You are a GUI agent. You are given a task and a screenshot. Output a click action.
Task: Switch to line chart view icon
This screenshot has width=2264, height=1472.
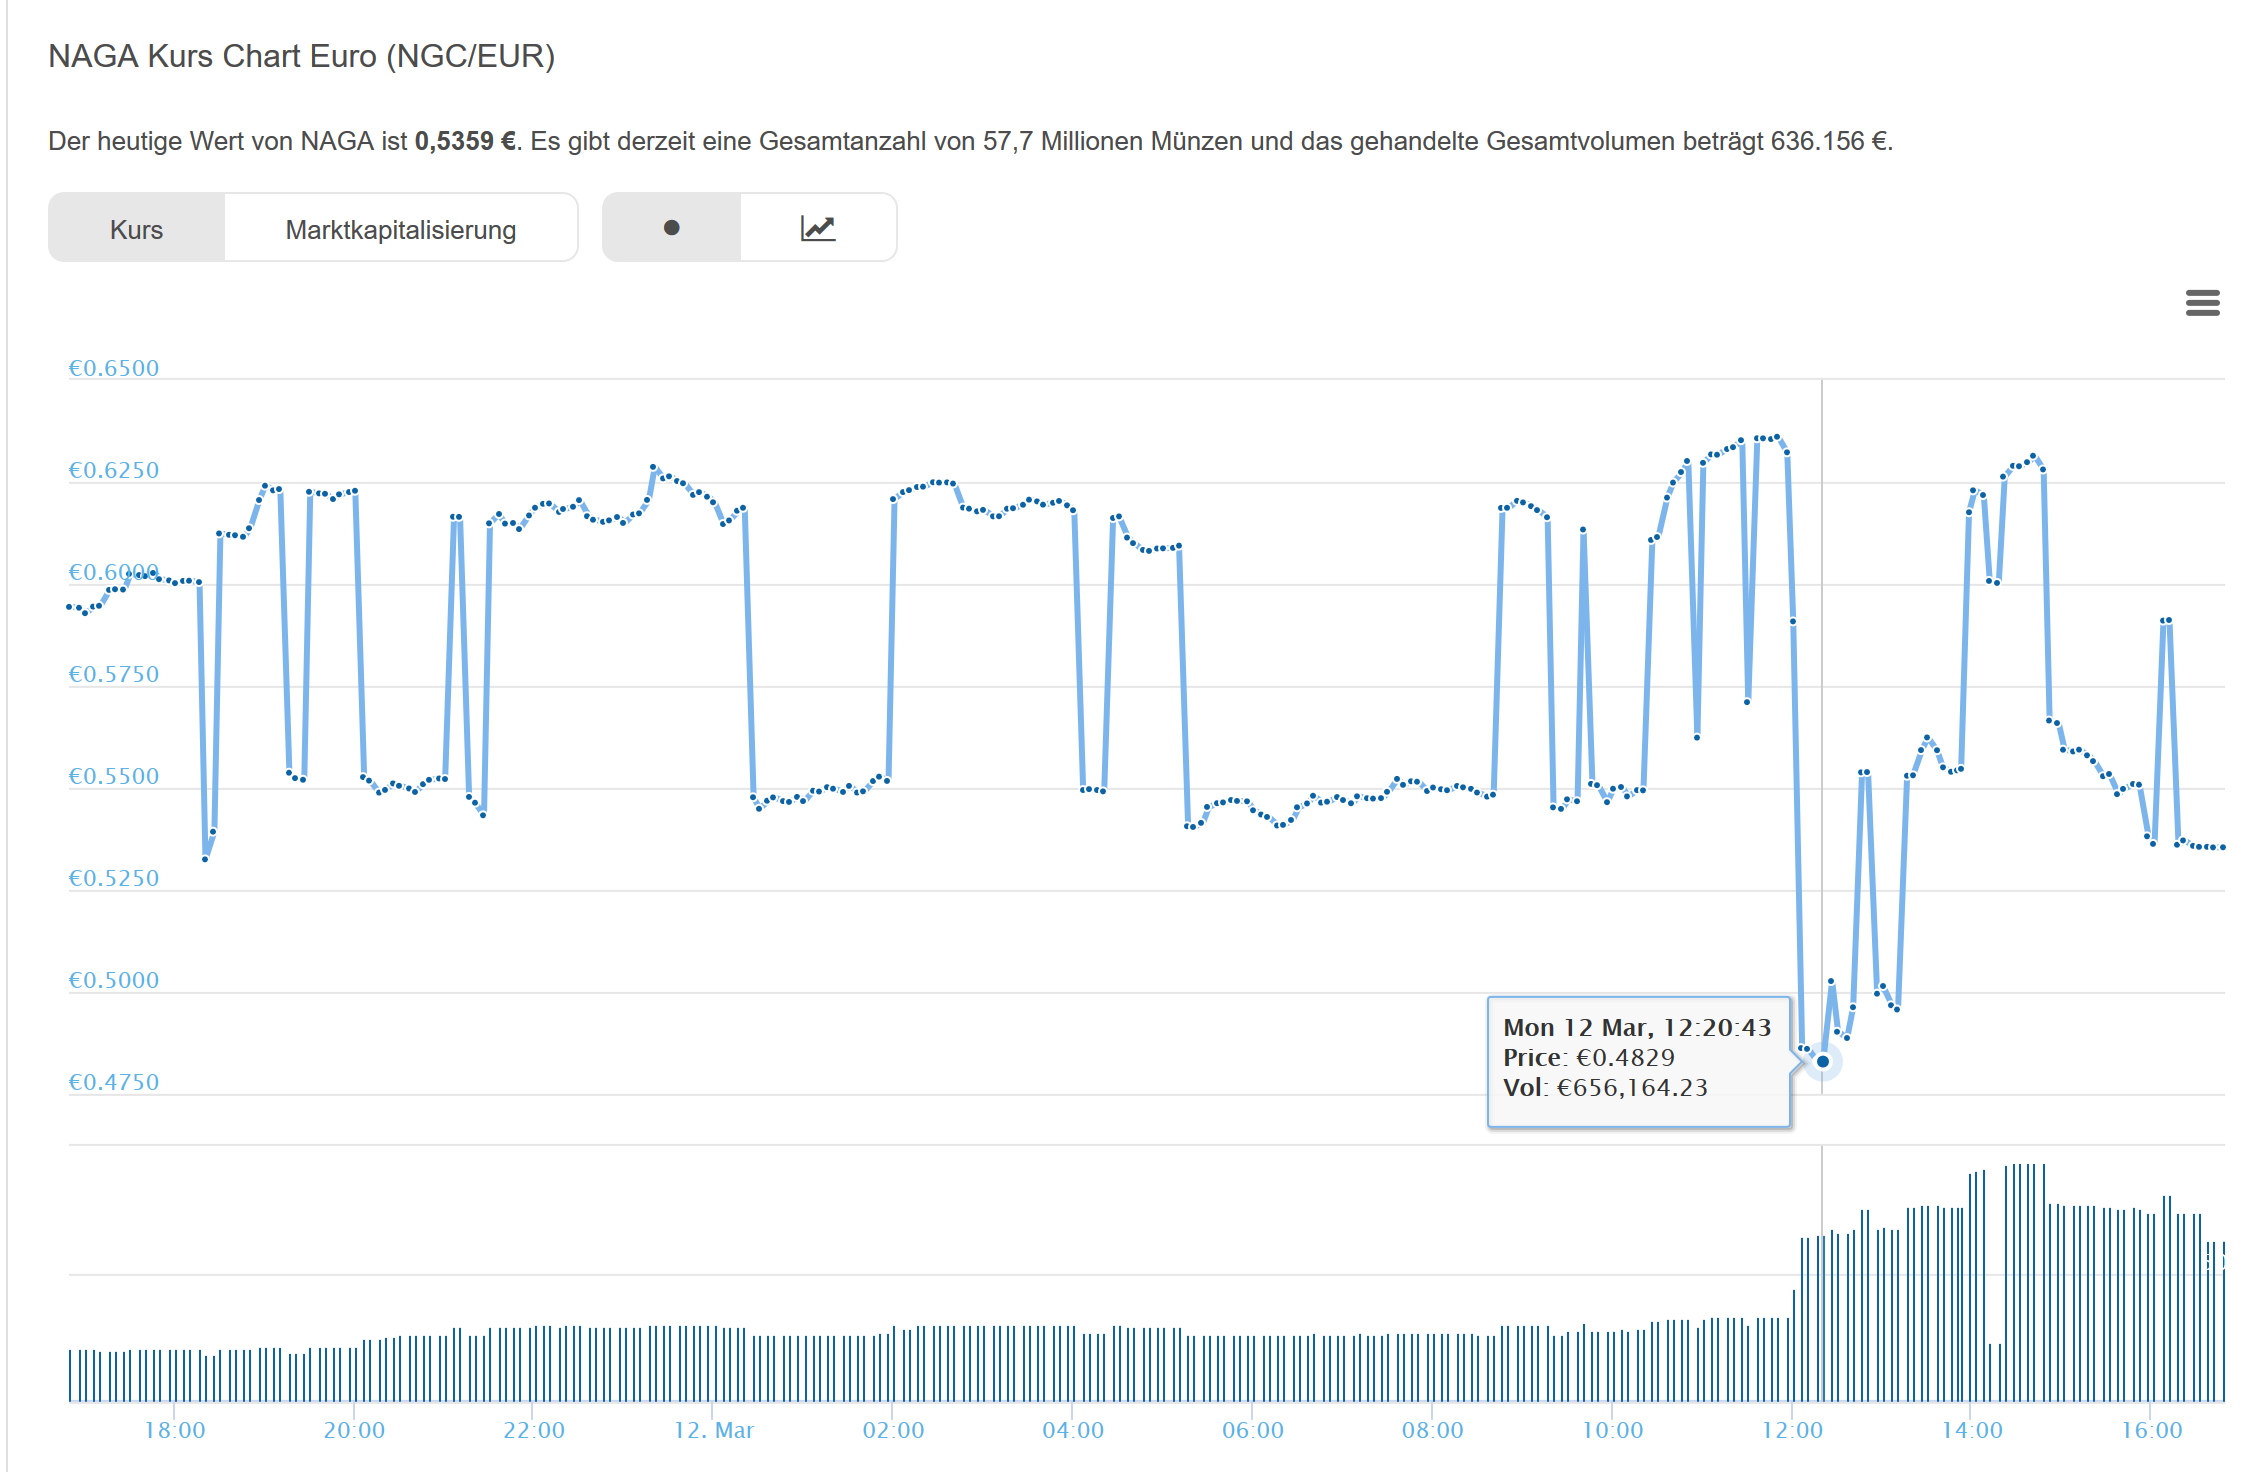818,228
